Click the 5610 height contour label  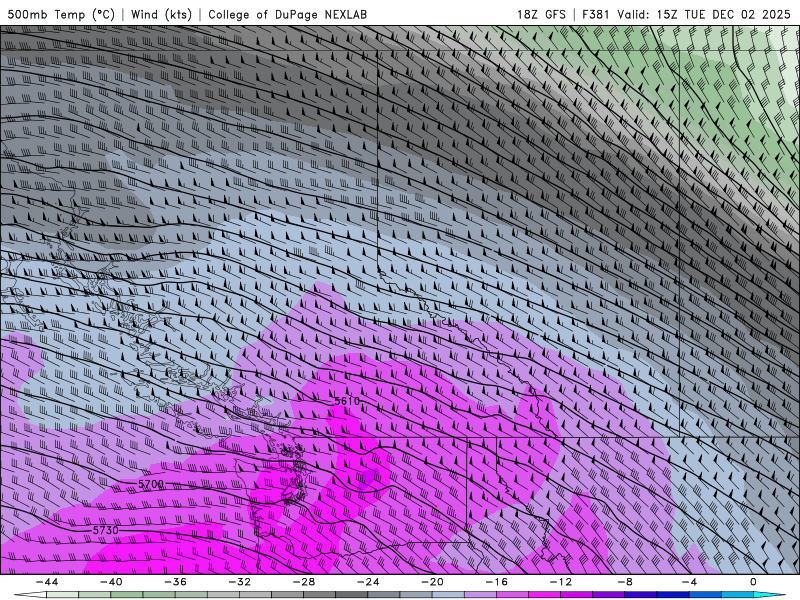tap(347, 401)
